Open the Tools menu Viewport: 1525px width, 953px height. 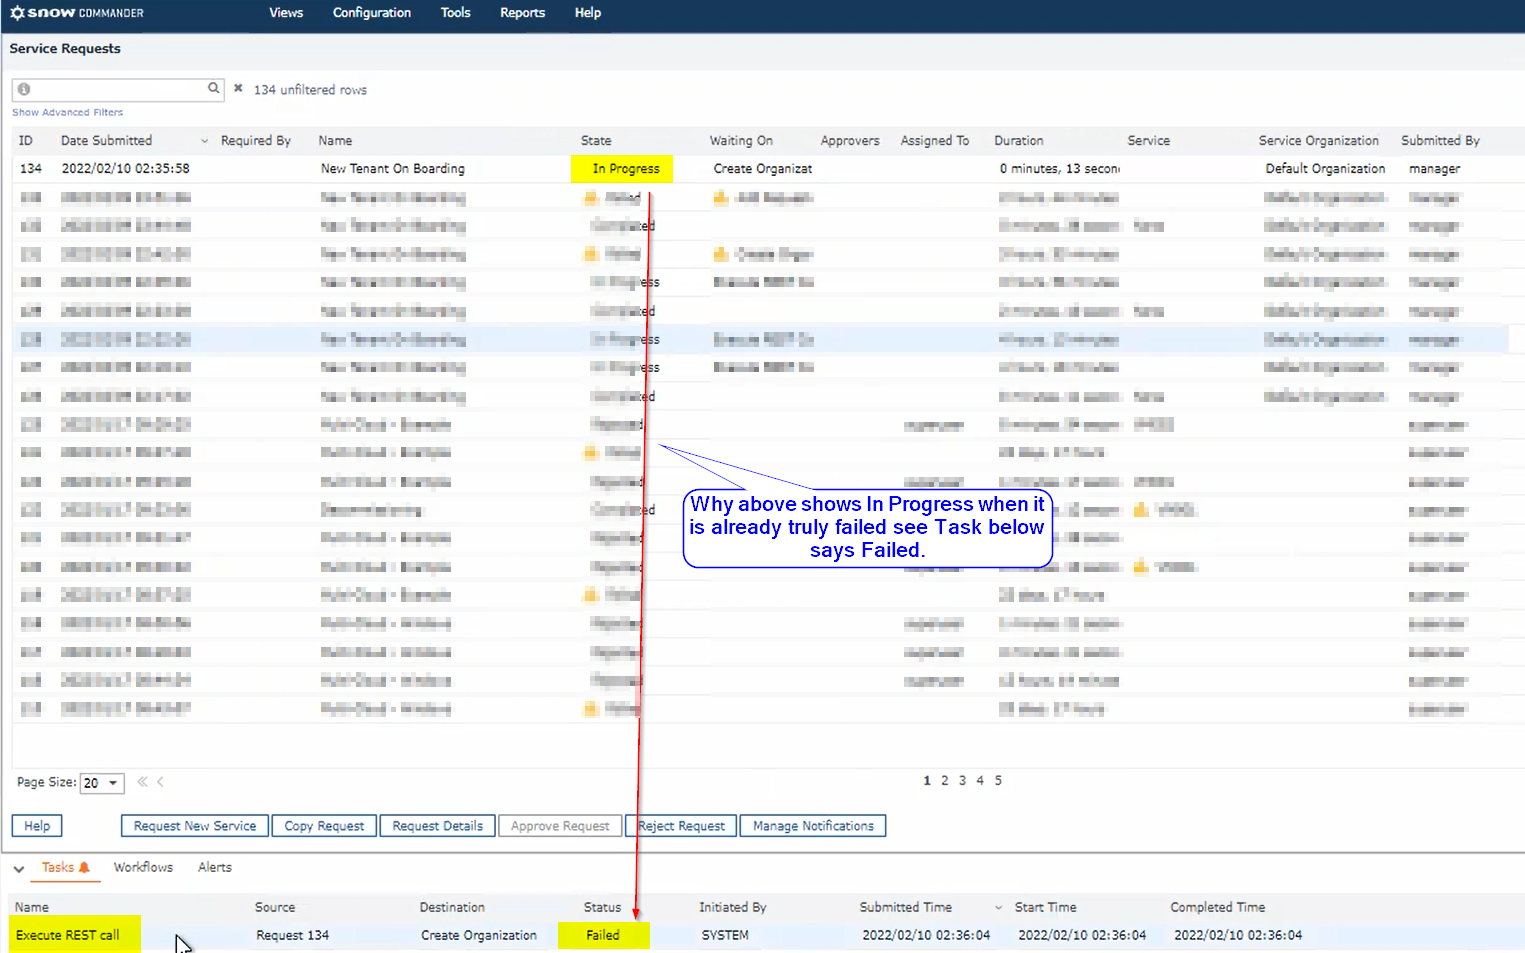click(455, 13)
